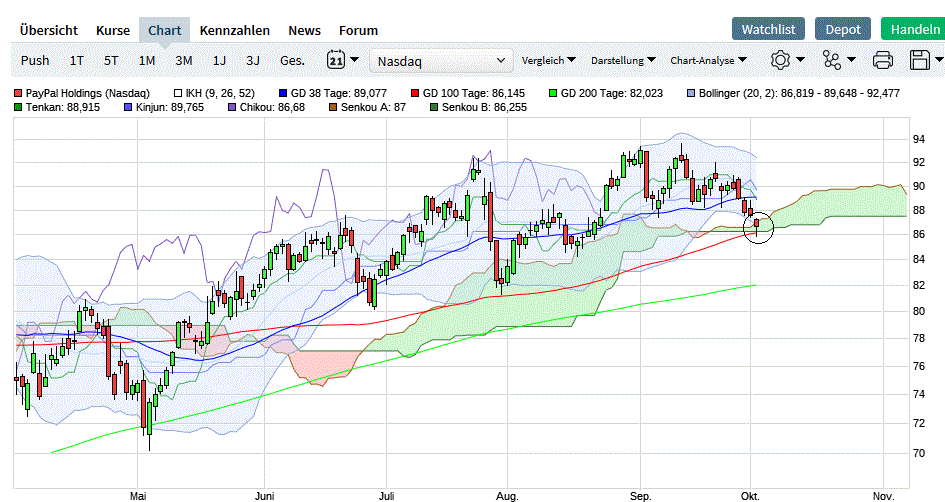The width and height of the screenshot is (945, 502).
Task: Open the Nasdaq exchange combo box
Action: [x=441, y=61]
